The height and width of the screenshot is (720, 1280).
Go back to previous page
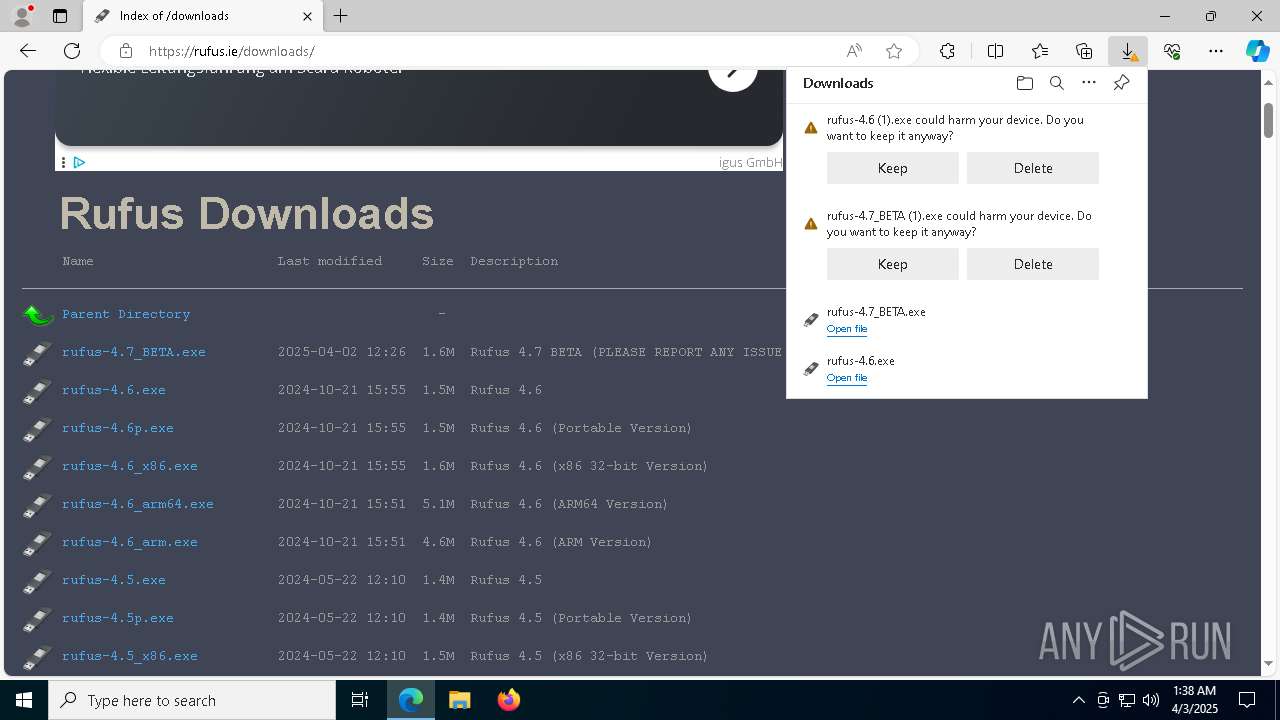point(28,51)
